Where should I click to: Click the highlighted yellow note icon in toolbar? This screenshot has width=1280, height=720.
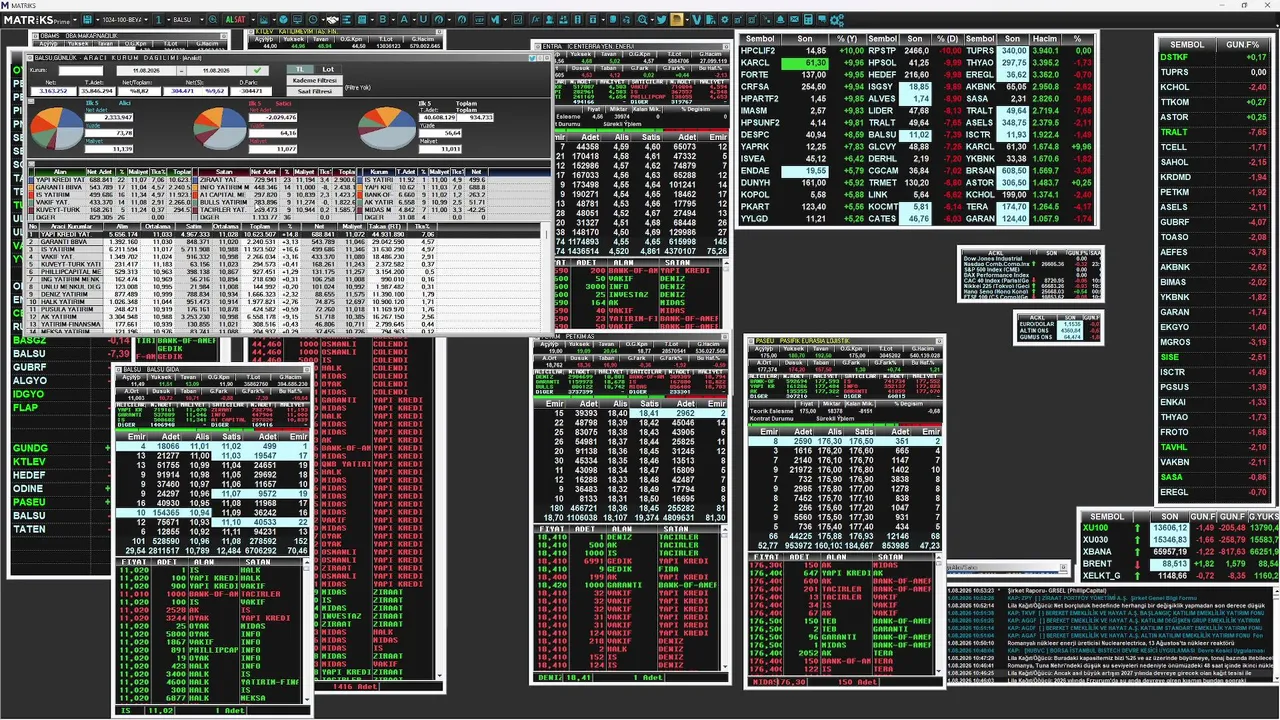pos(677,19)
